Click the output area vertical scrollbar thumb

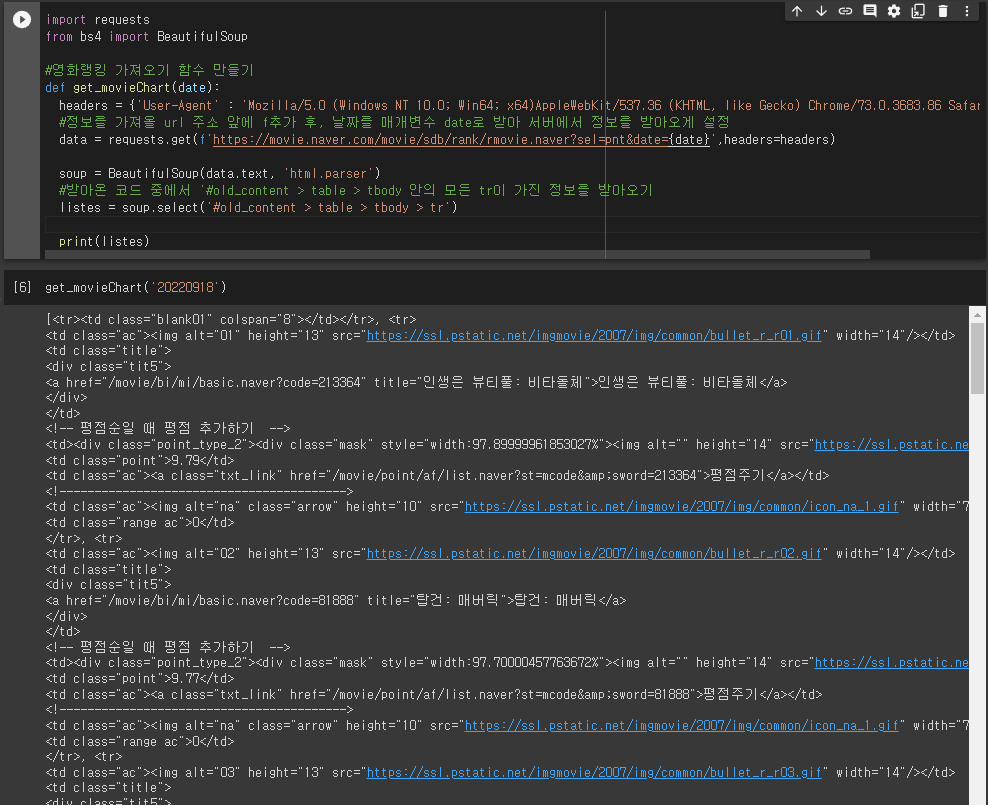977,358
